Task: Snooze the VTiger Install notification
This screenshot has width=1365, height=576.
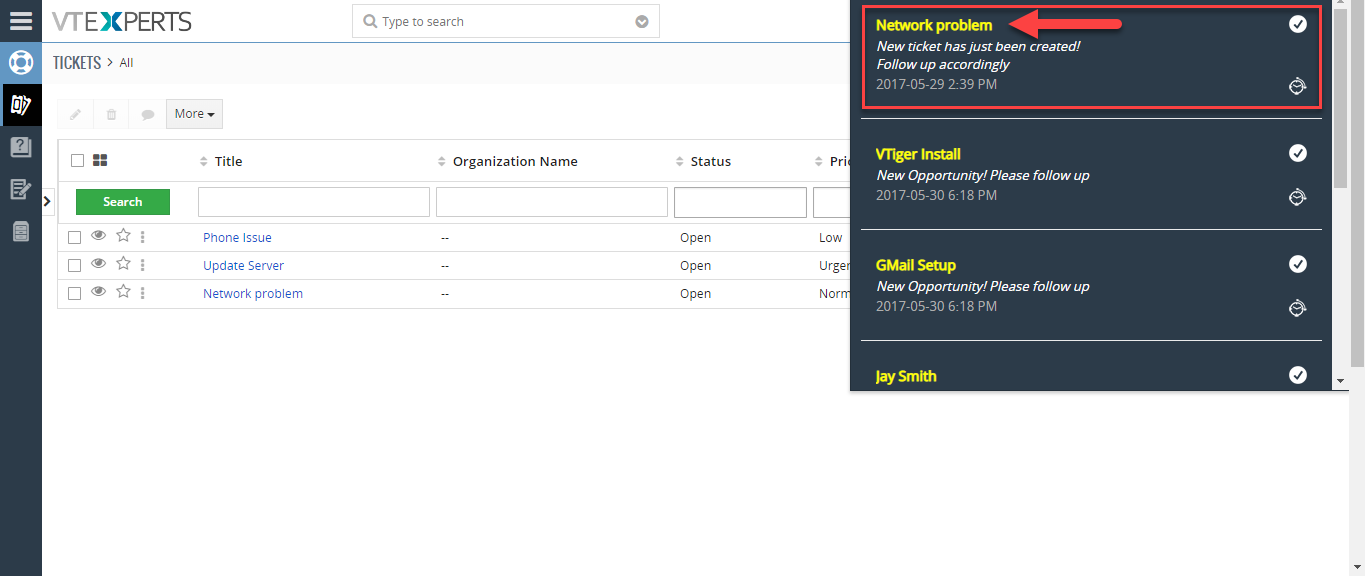Action: coord(1298,197)
